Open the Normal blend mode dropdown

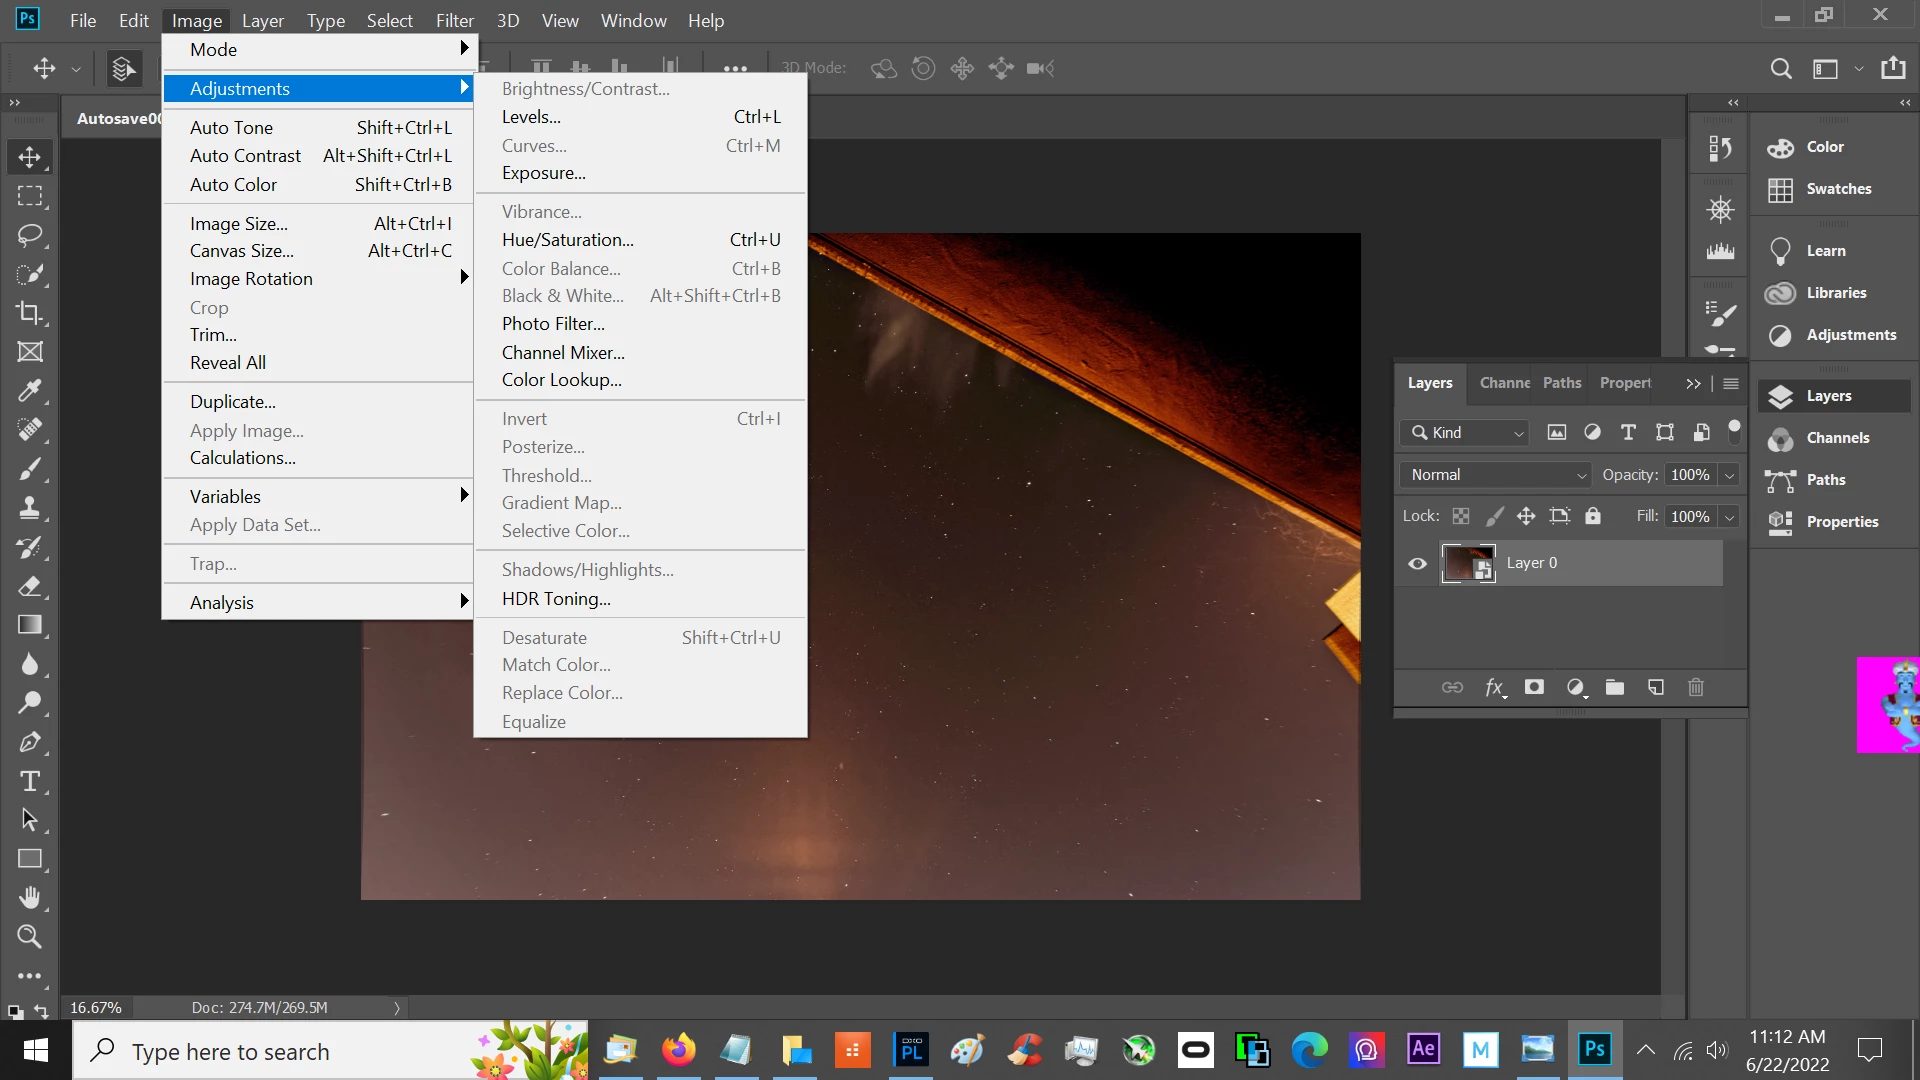(x=1496, y=475)
